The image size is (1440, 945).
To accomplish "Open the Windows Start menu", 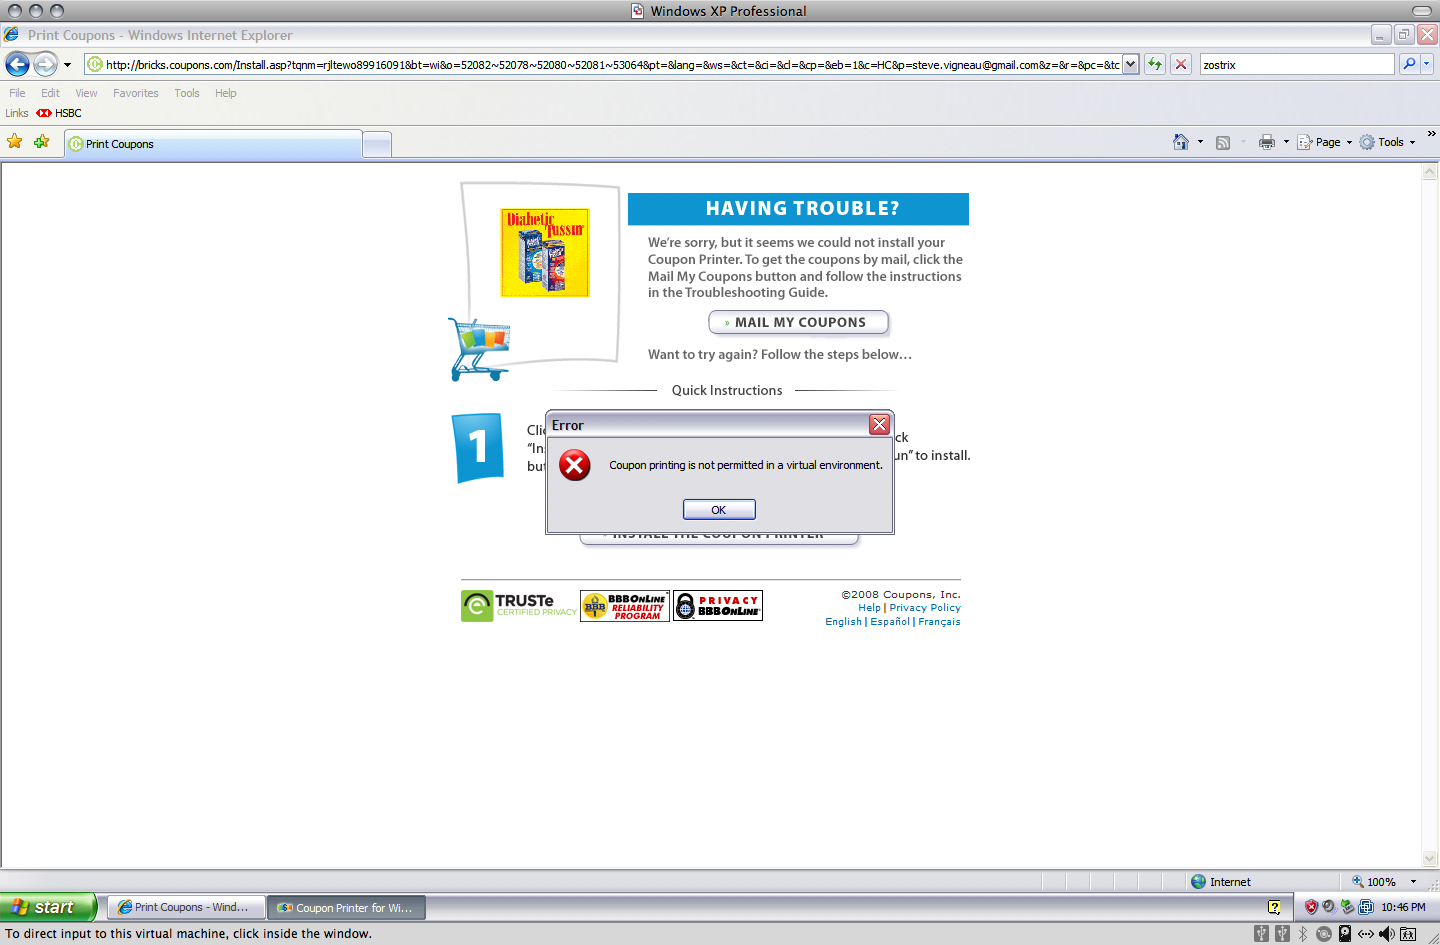I will (48, 907).
